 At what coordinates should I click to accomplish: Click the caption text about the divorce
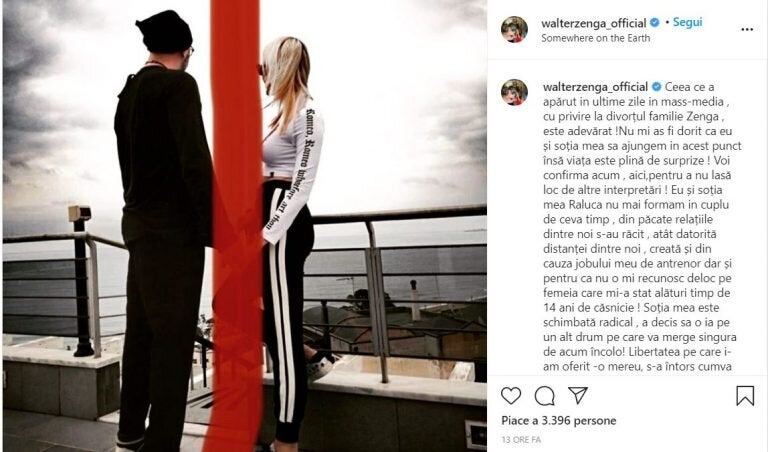point(642,226)
